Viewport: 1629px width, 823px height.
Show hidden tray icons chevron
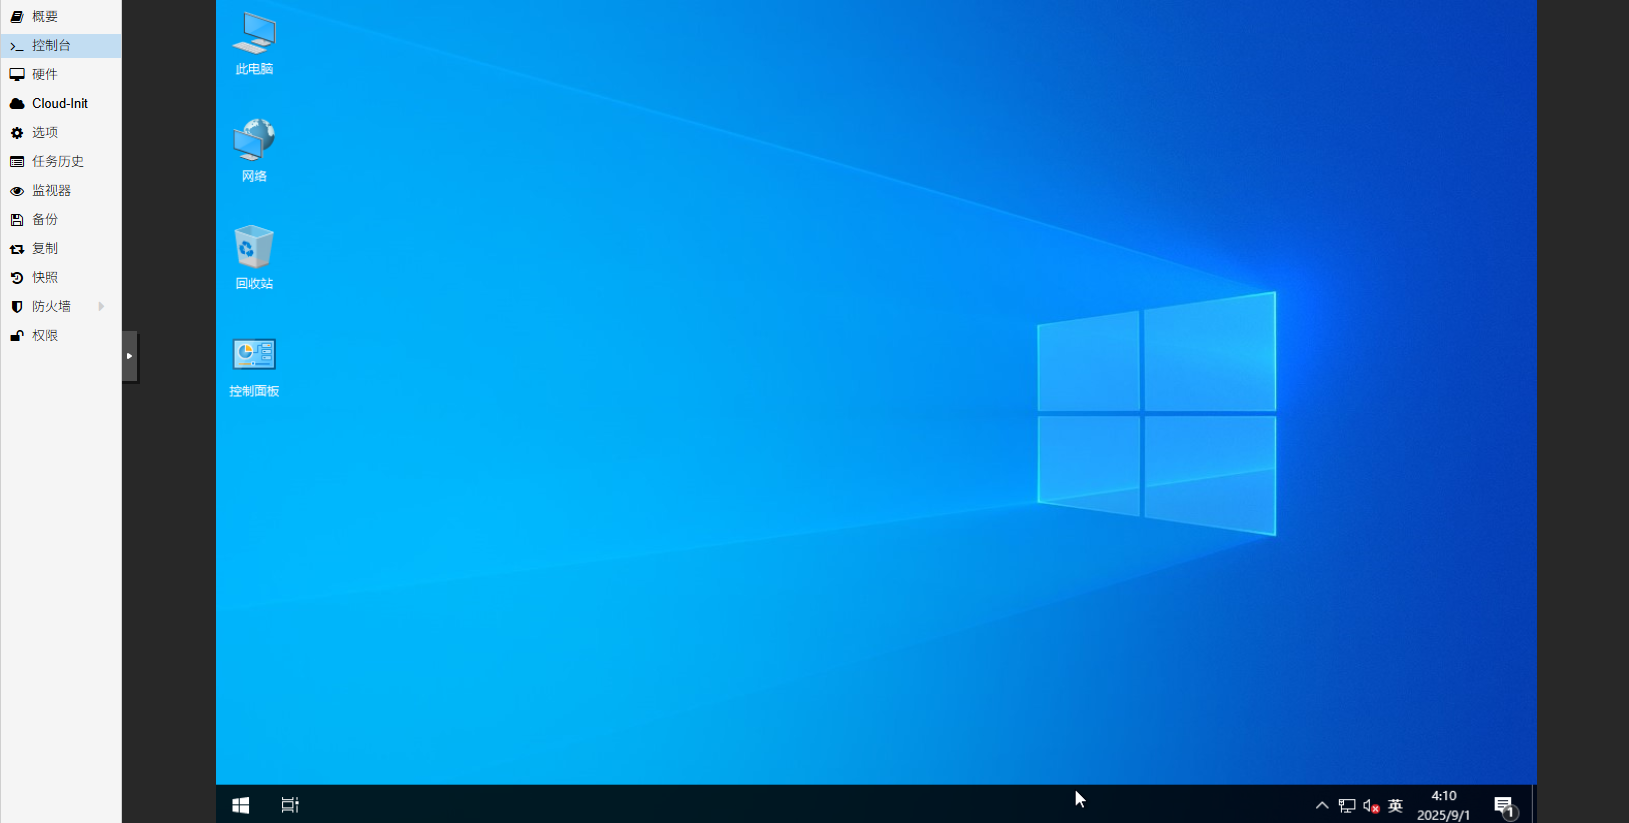tap(1322, 806)
